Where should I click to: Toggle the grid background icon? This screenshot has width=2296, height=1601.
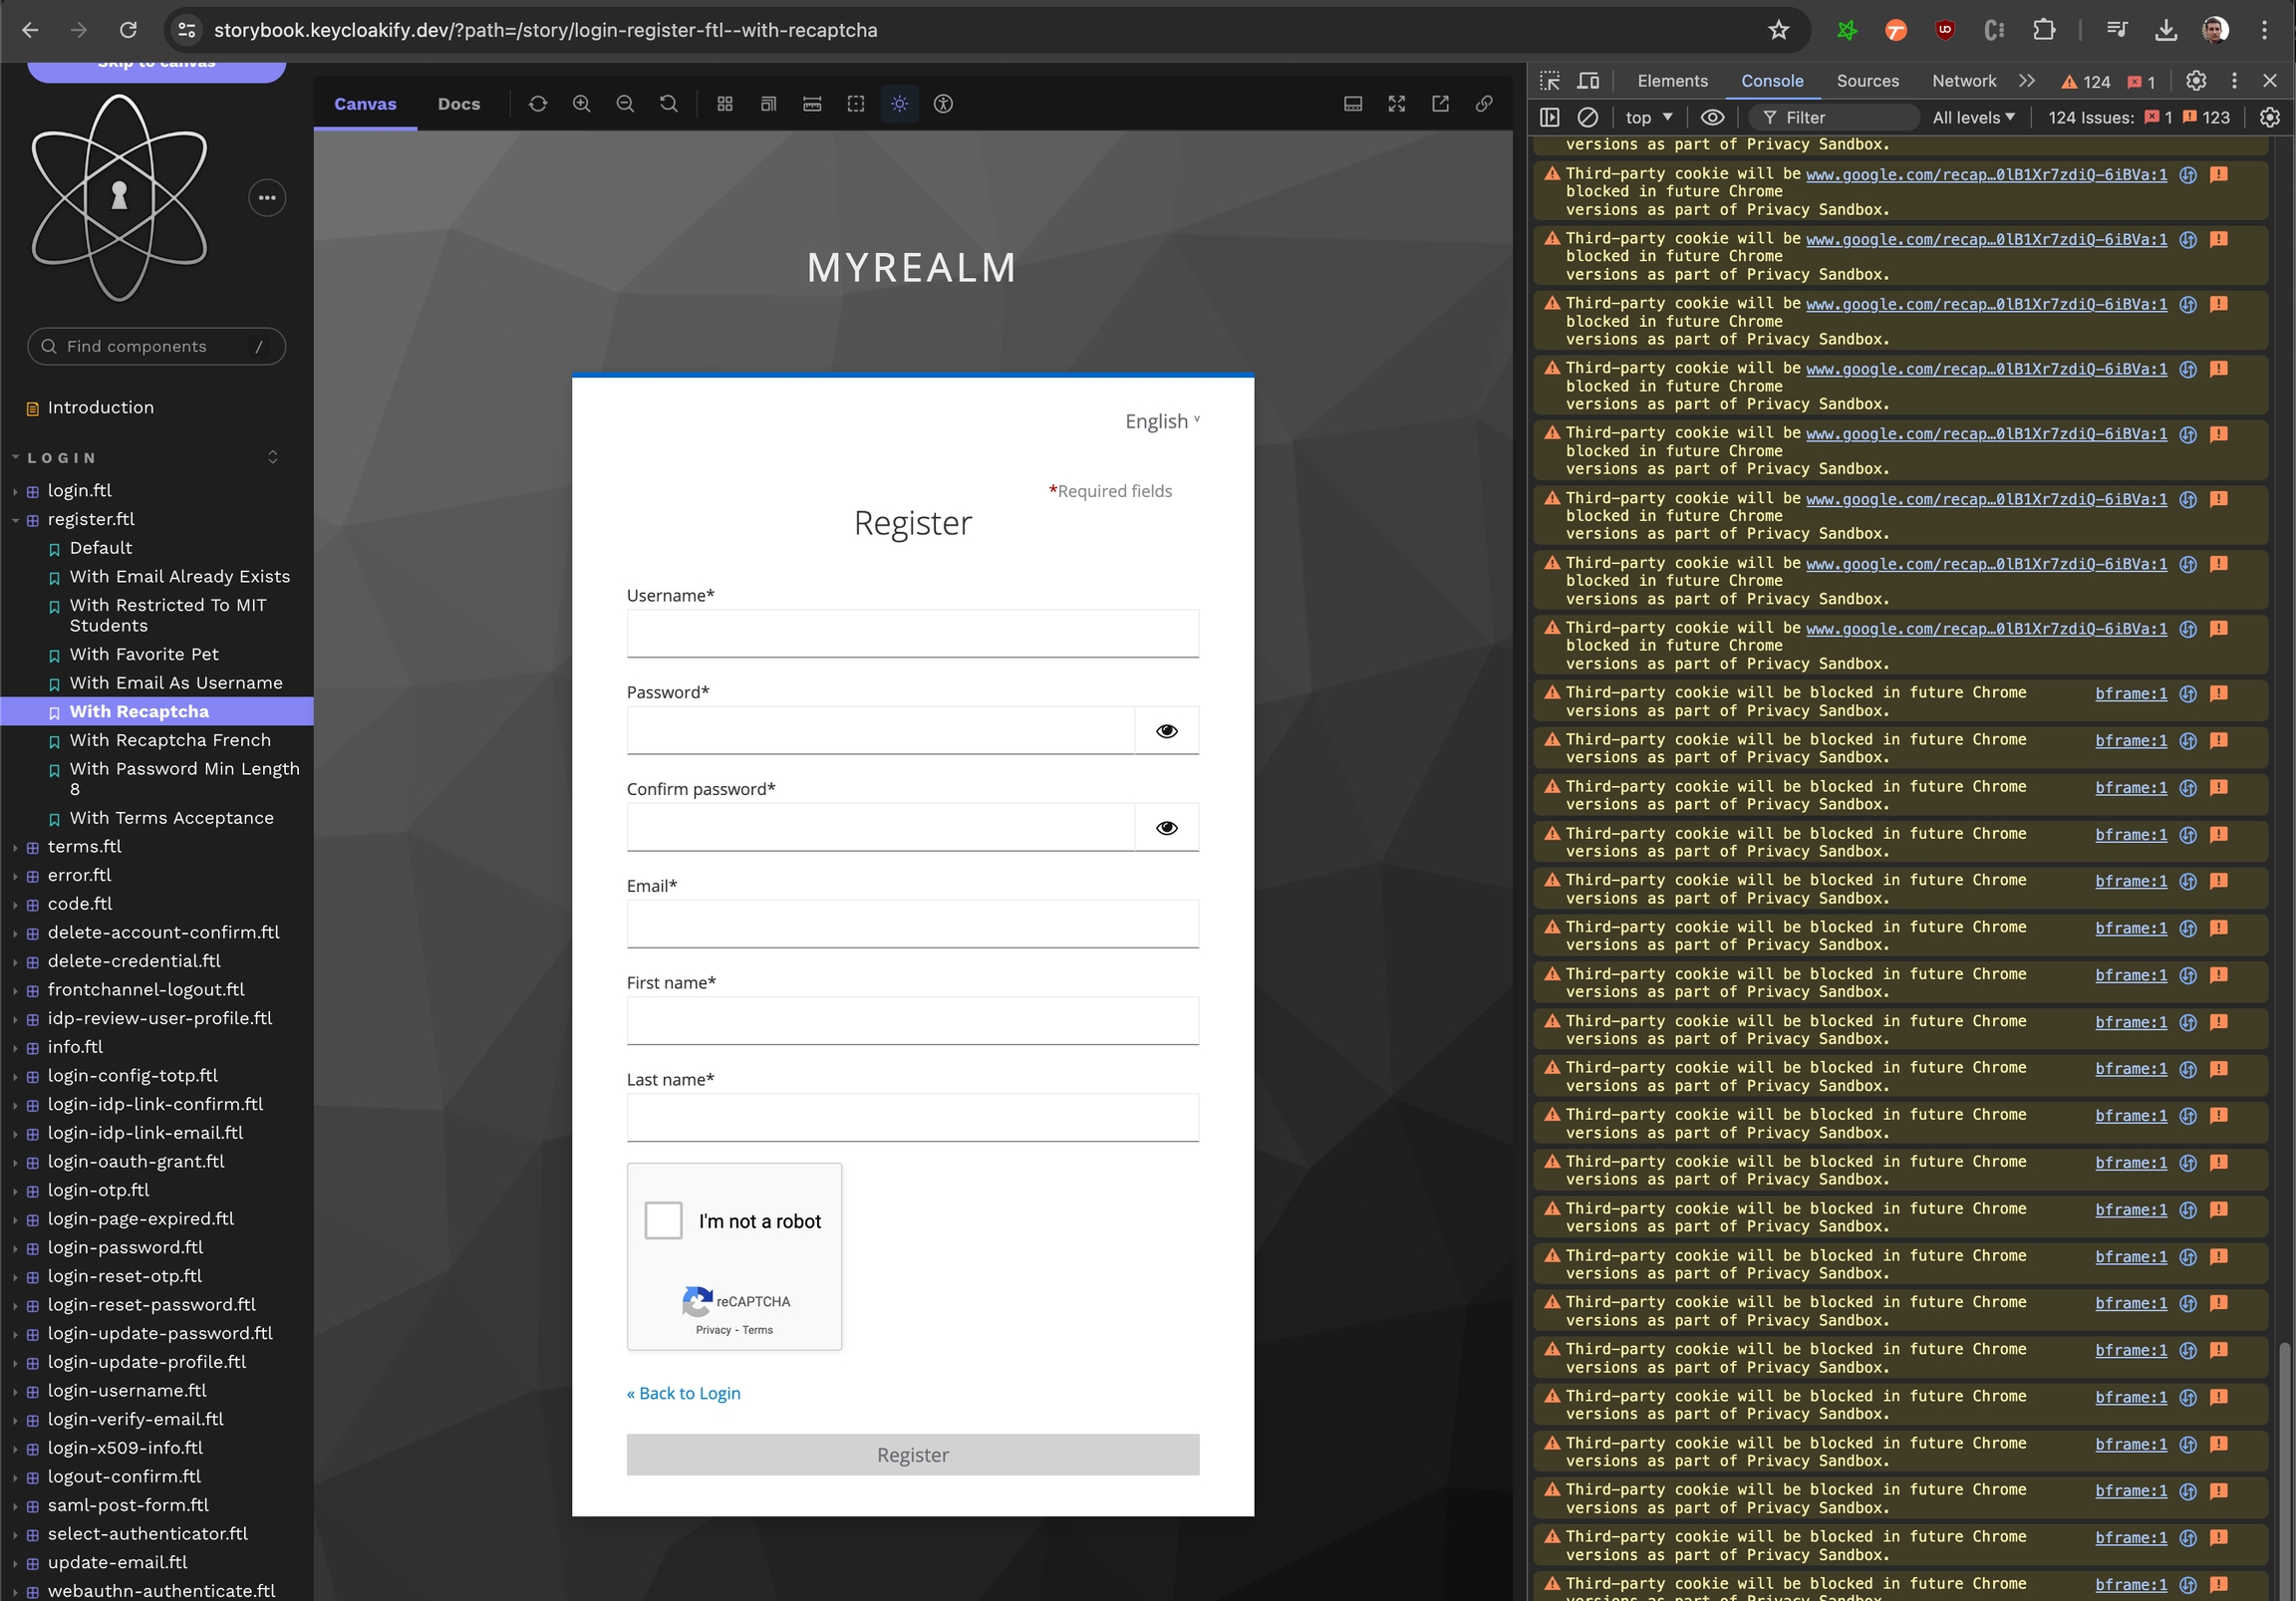coord(725,104)
